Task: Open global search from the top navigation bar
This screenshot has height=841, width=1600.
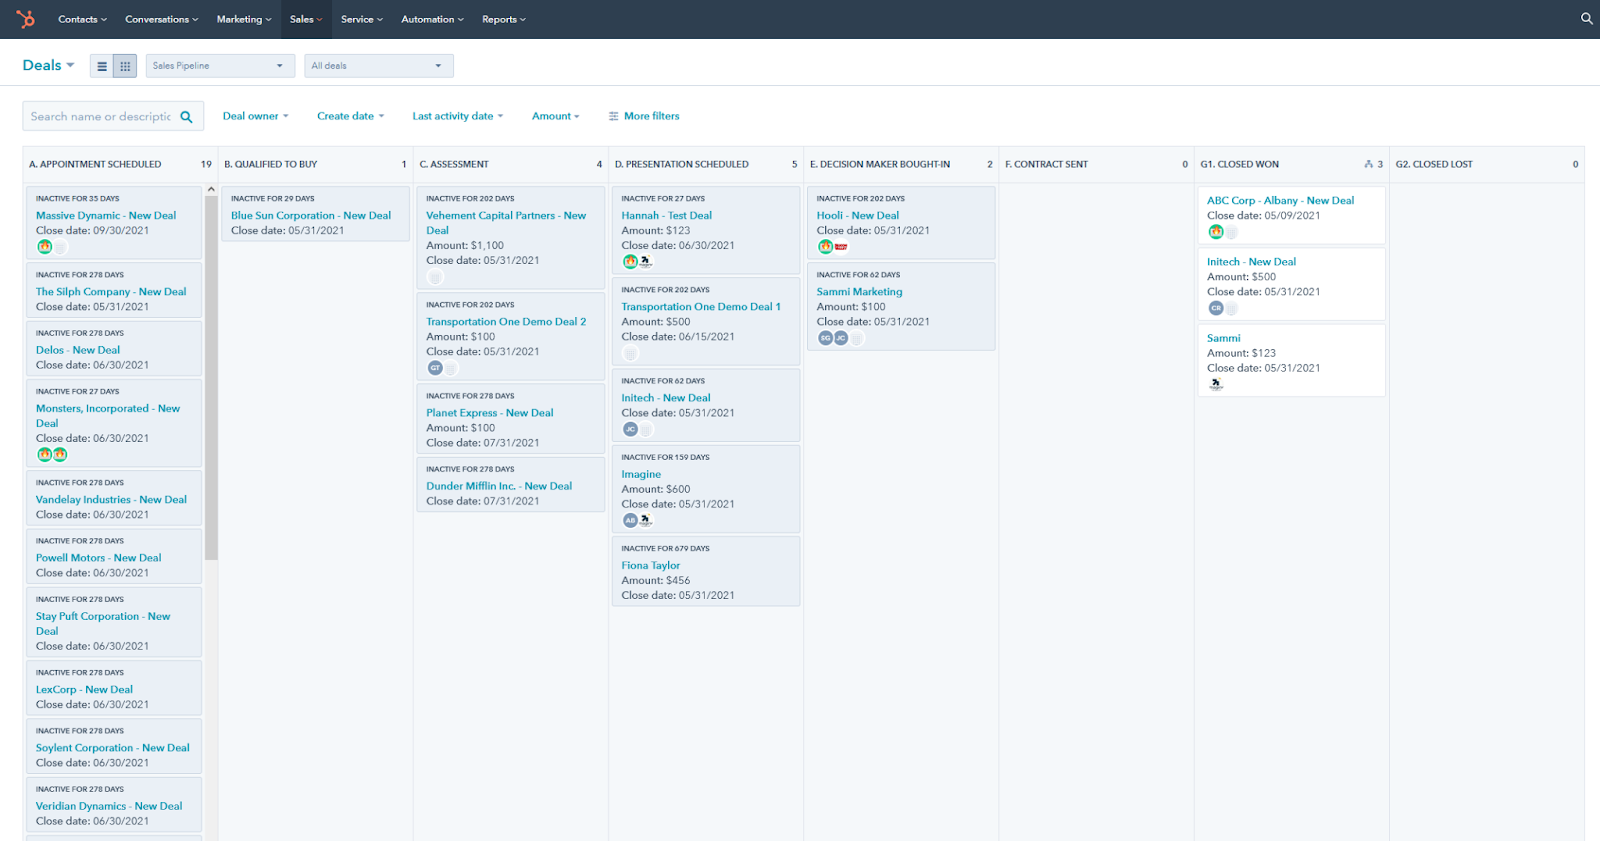Action: click(x=1586, y=19)
